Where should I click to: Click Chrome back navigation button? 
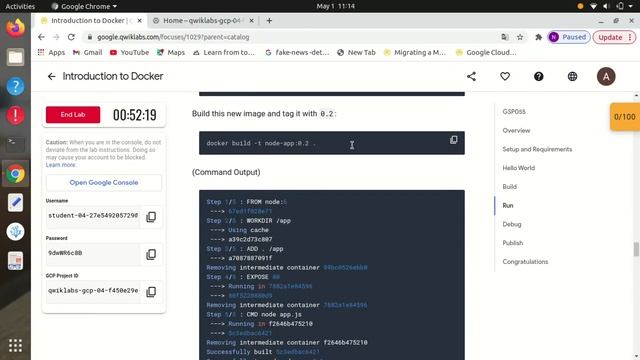click(x=41, y=37)
